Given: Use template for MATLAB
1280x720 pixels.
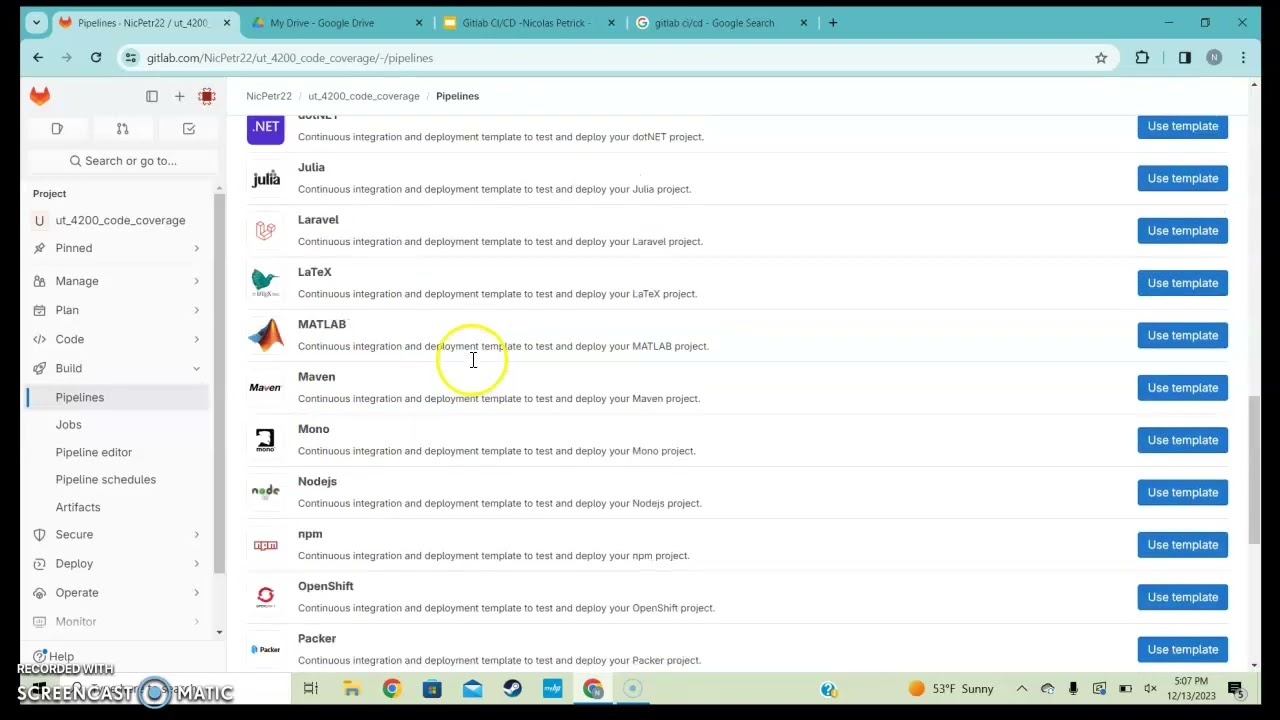Looking at the screenshot, I should pos(1182,335).
